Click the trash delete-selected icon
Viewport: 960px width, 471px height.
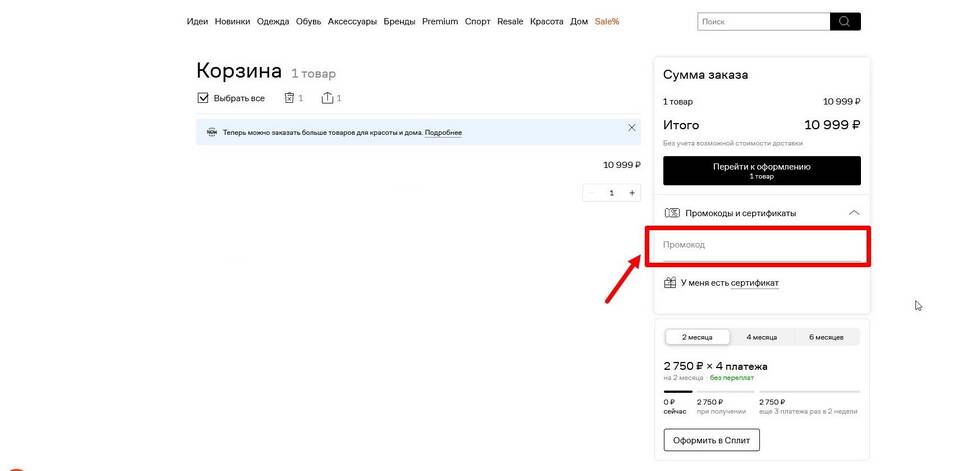point(289,98)
